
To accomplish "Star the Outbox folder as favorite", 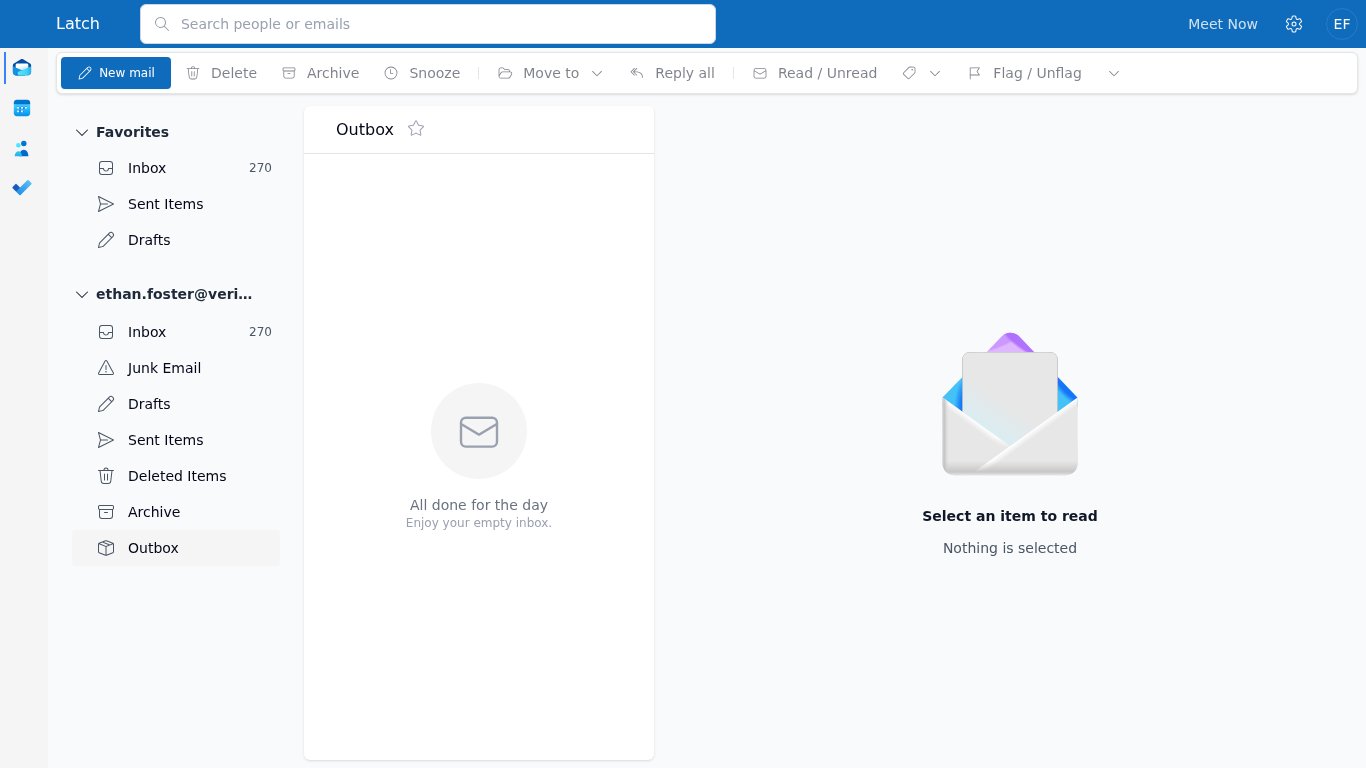I will [x=416, y=129].
